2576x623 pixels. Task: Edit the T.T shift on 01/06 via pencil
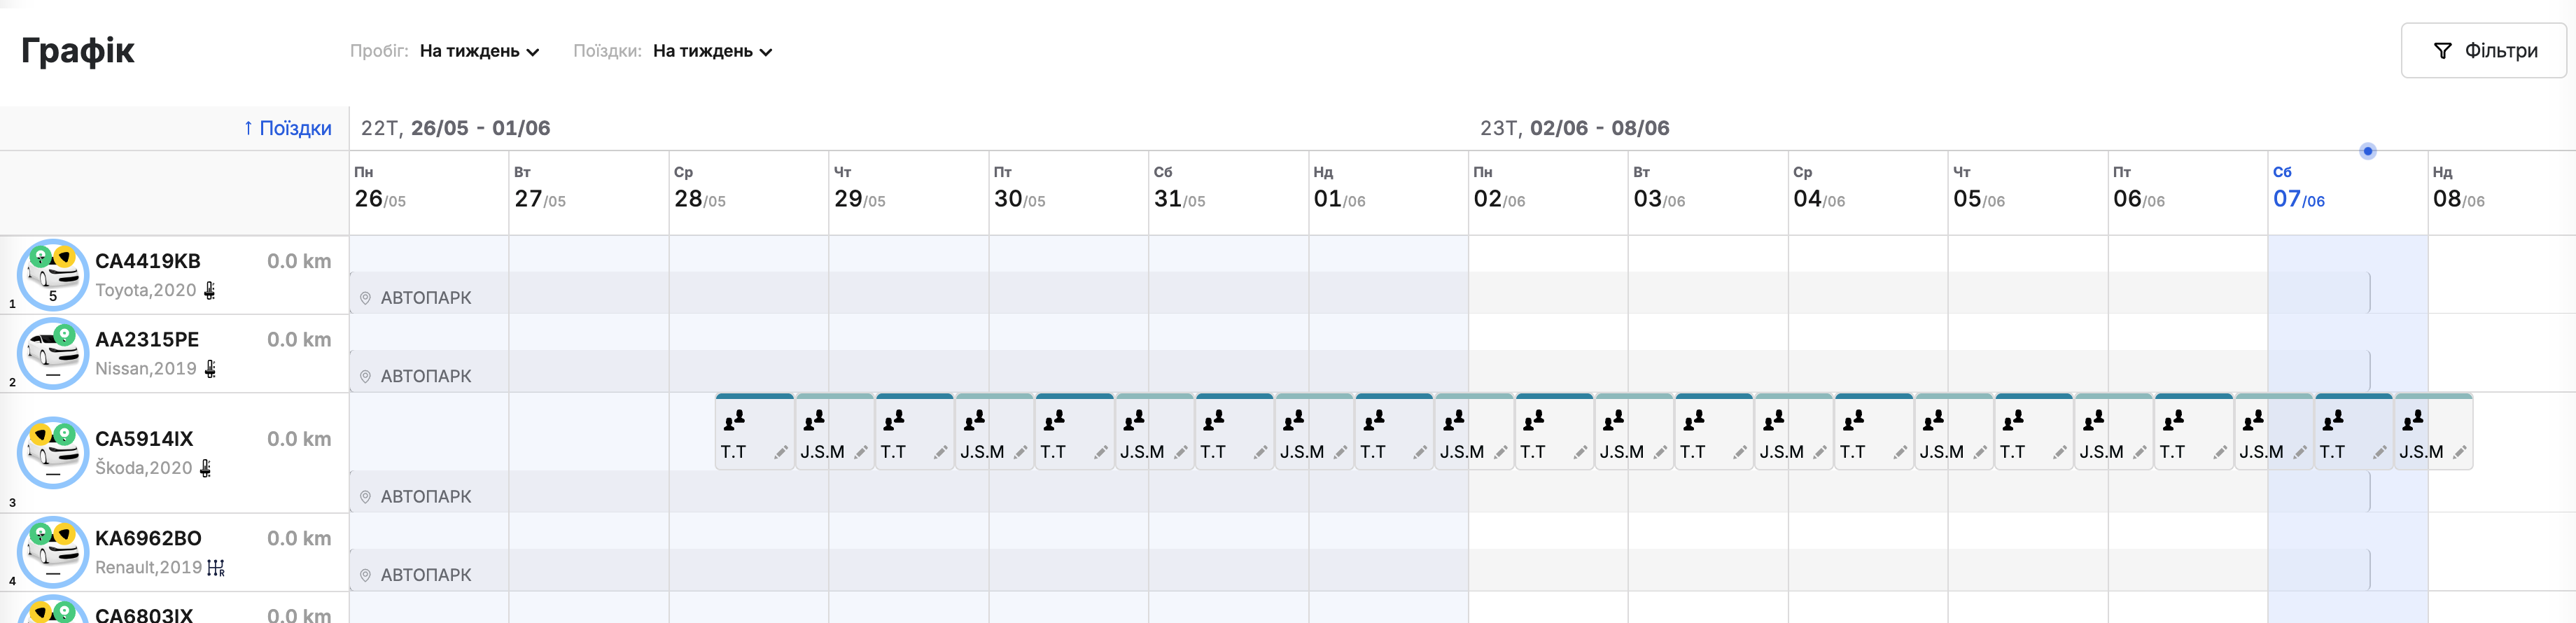[x=1420, y=453]
